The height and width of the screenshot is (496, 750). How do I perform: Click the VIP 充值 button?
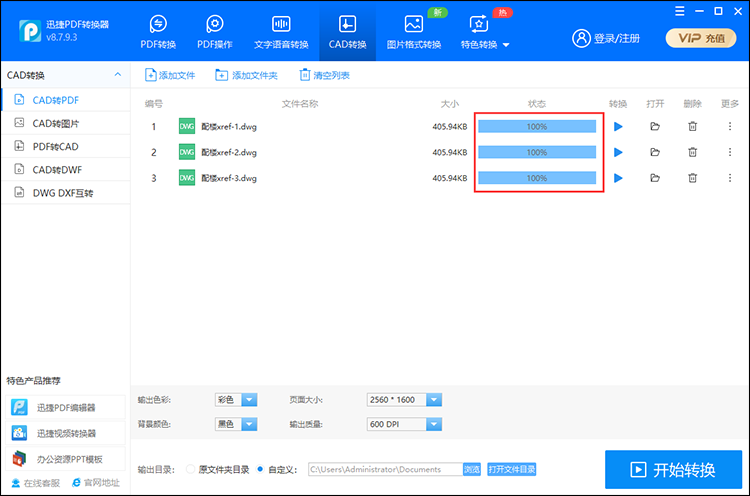tap(701, 38)
